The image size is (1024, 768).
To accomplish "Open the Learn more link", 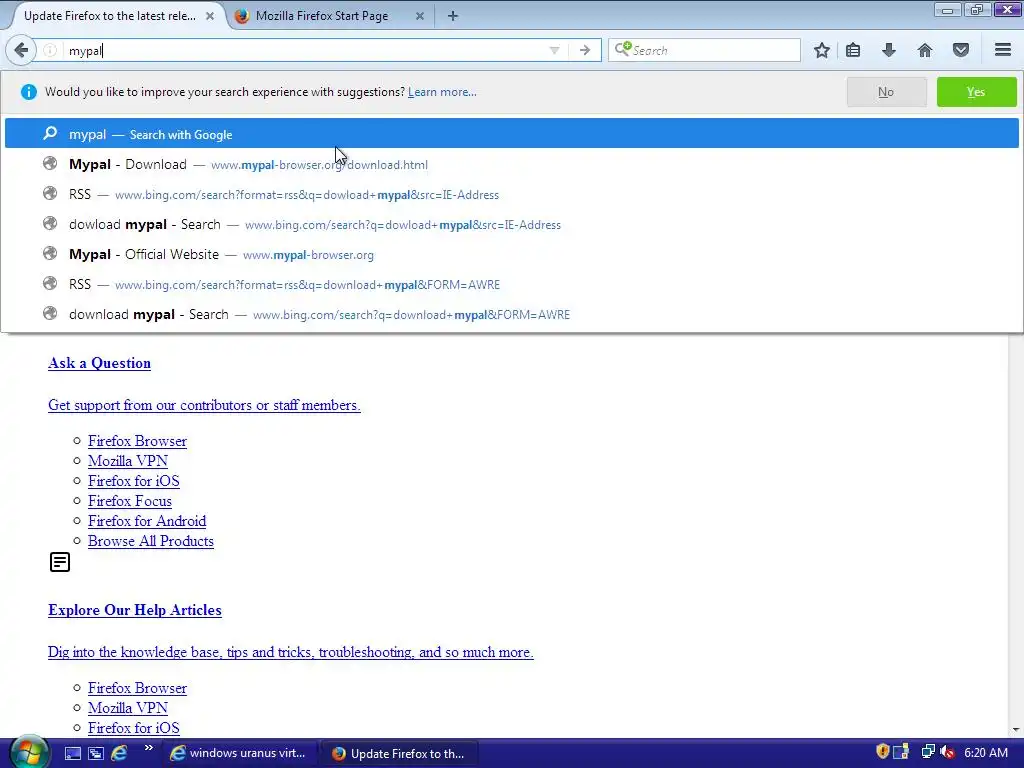I will tap(442, 92).
